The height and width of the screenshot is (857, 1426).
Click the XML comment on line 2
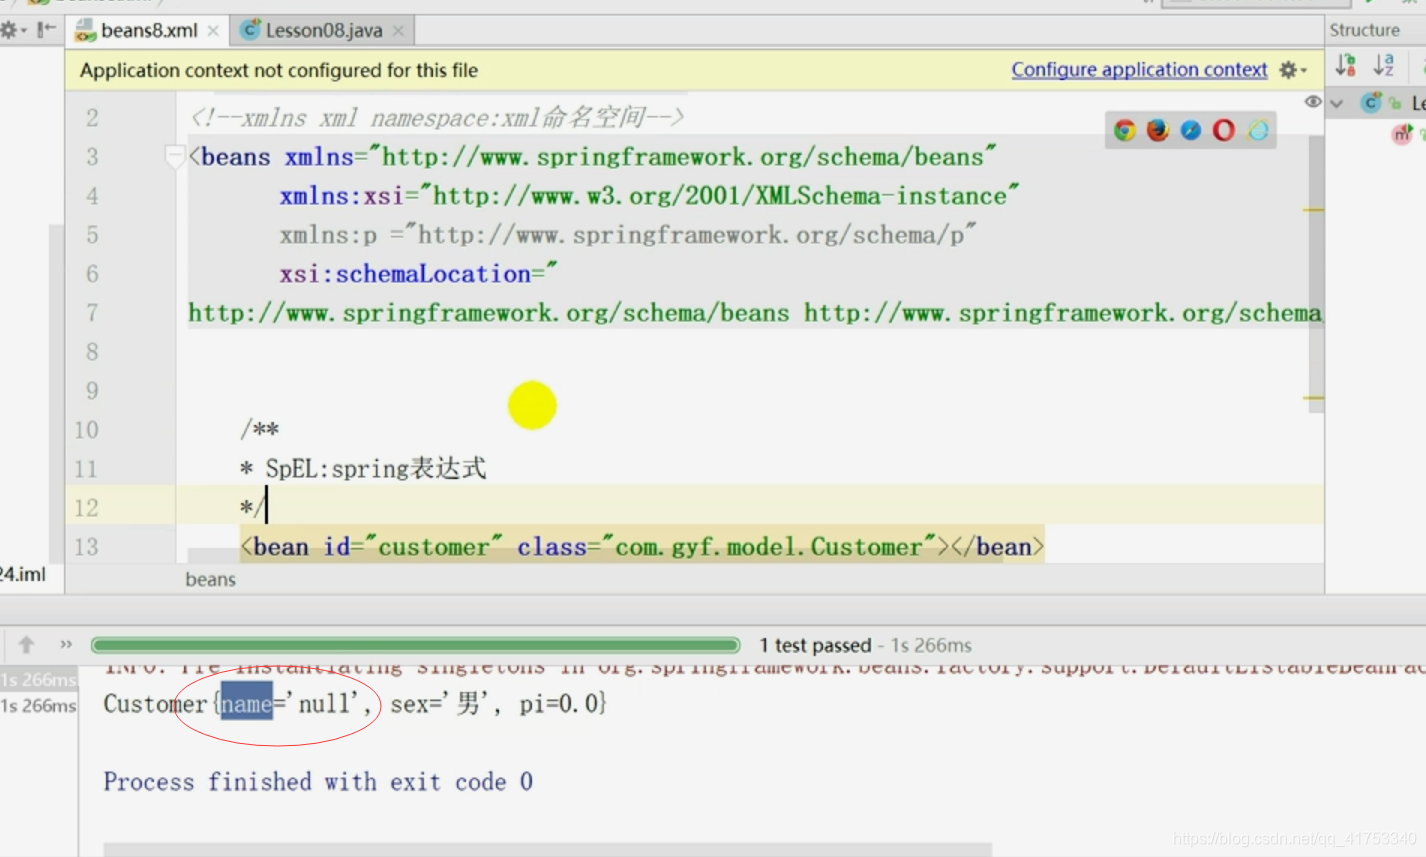437,118
